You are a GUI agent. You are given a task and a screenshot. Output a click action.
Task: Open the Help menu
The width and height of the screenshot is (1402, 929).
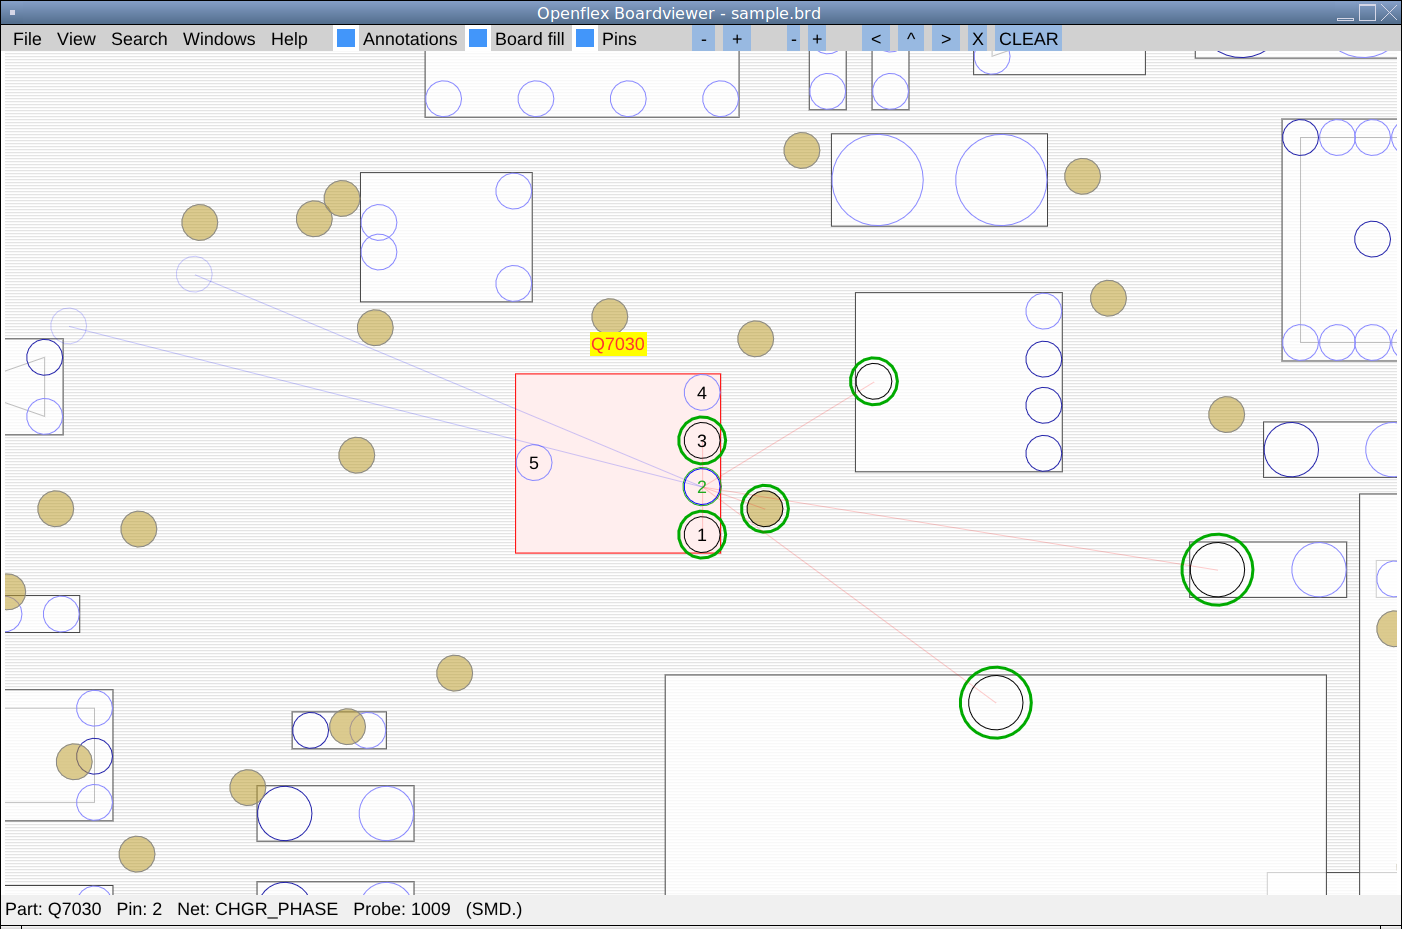click(x=289, y=39)
